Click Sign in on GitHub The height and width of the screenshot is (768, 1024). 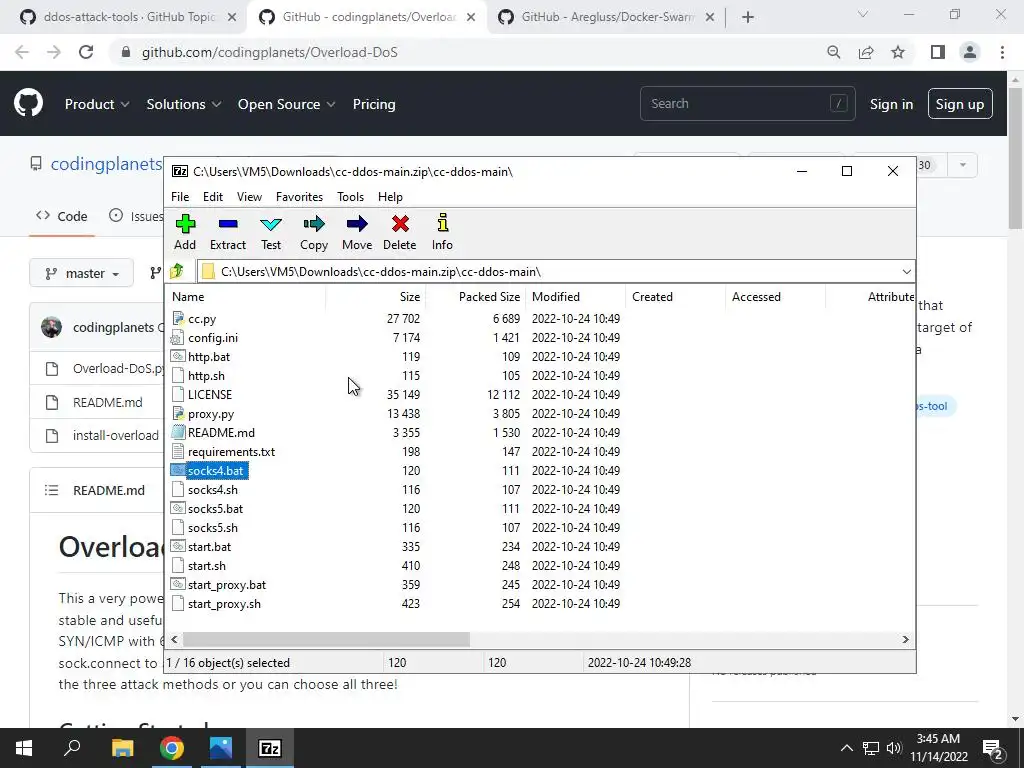pos(891,104)
